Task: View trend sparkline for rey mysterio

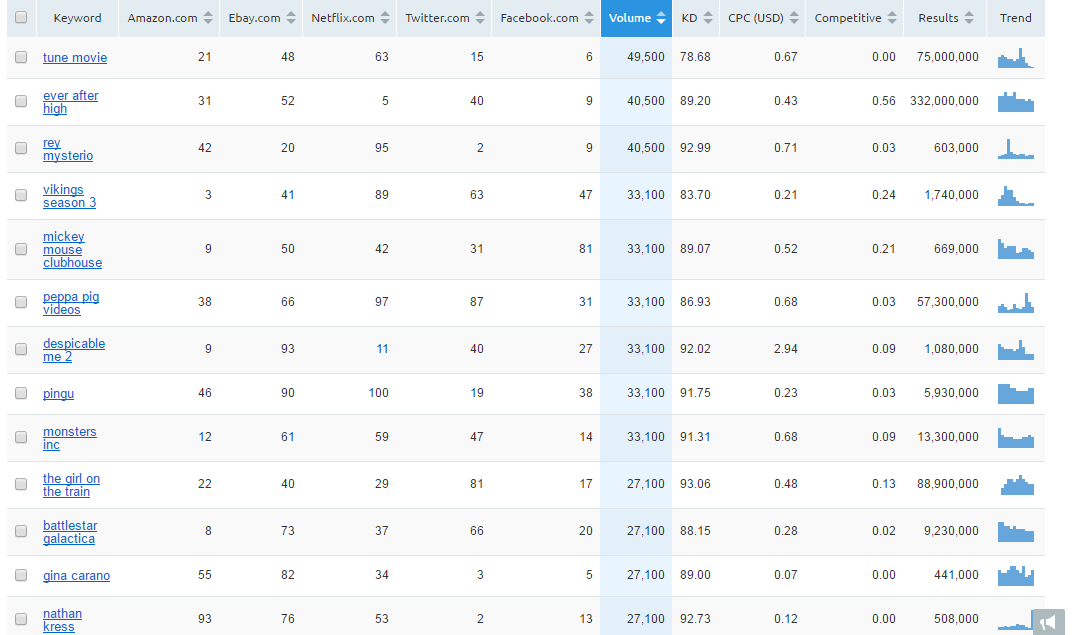Action: coord(1015,149)
